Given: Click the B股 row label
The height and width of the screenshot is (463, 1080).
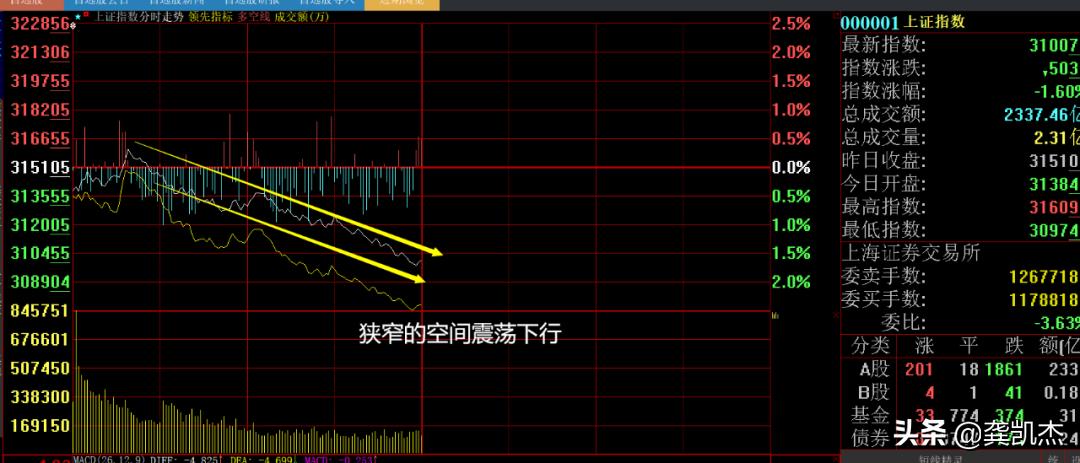Looking at the screenshot, I should click(x=875, y=393).
